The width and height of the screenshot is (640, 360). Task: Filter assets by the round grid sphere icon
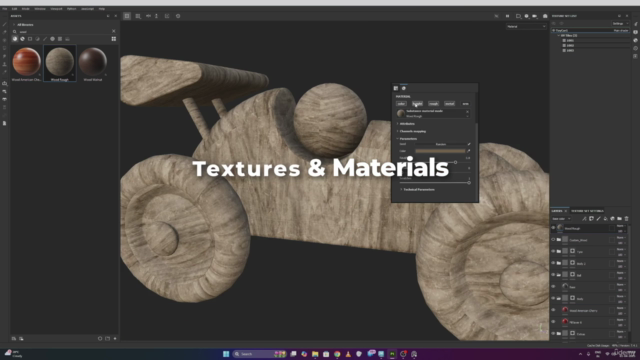pos(52,39)
